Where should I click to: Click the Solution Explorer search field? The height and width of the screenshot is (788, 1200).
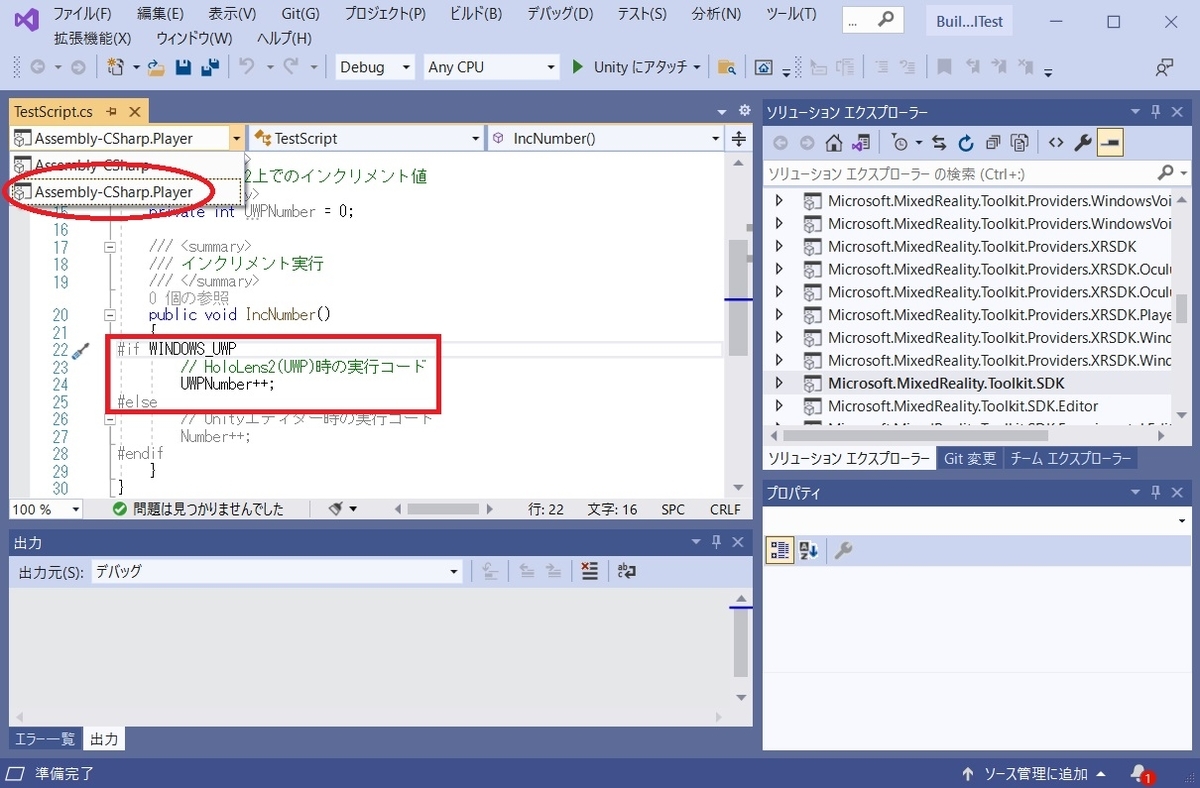960,174
